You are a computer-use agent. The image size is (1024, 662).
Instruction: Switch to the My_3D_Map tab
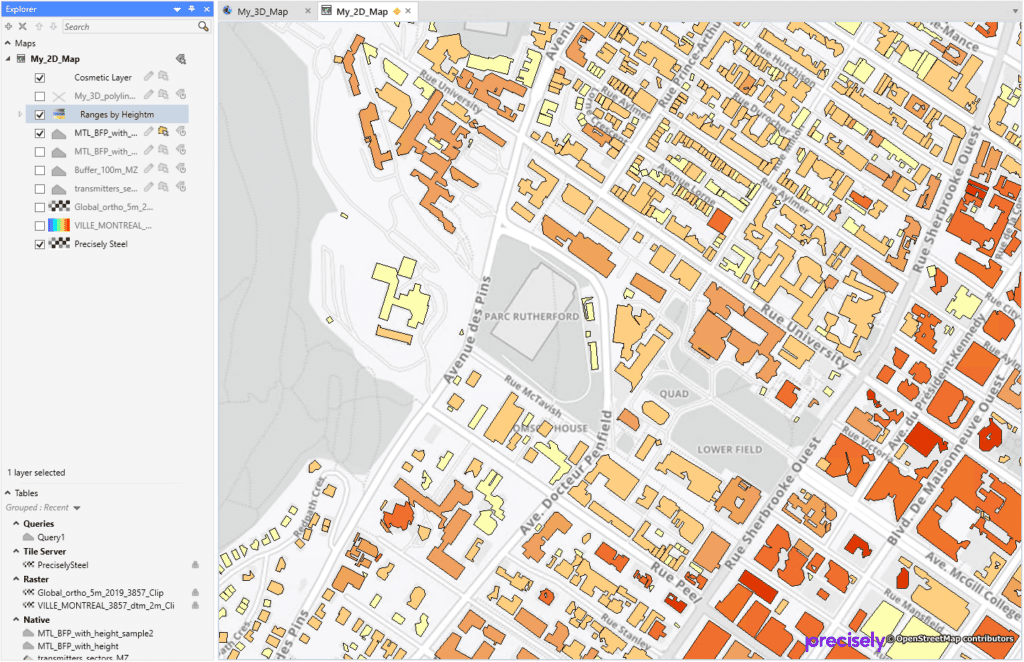click(262, 10)
